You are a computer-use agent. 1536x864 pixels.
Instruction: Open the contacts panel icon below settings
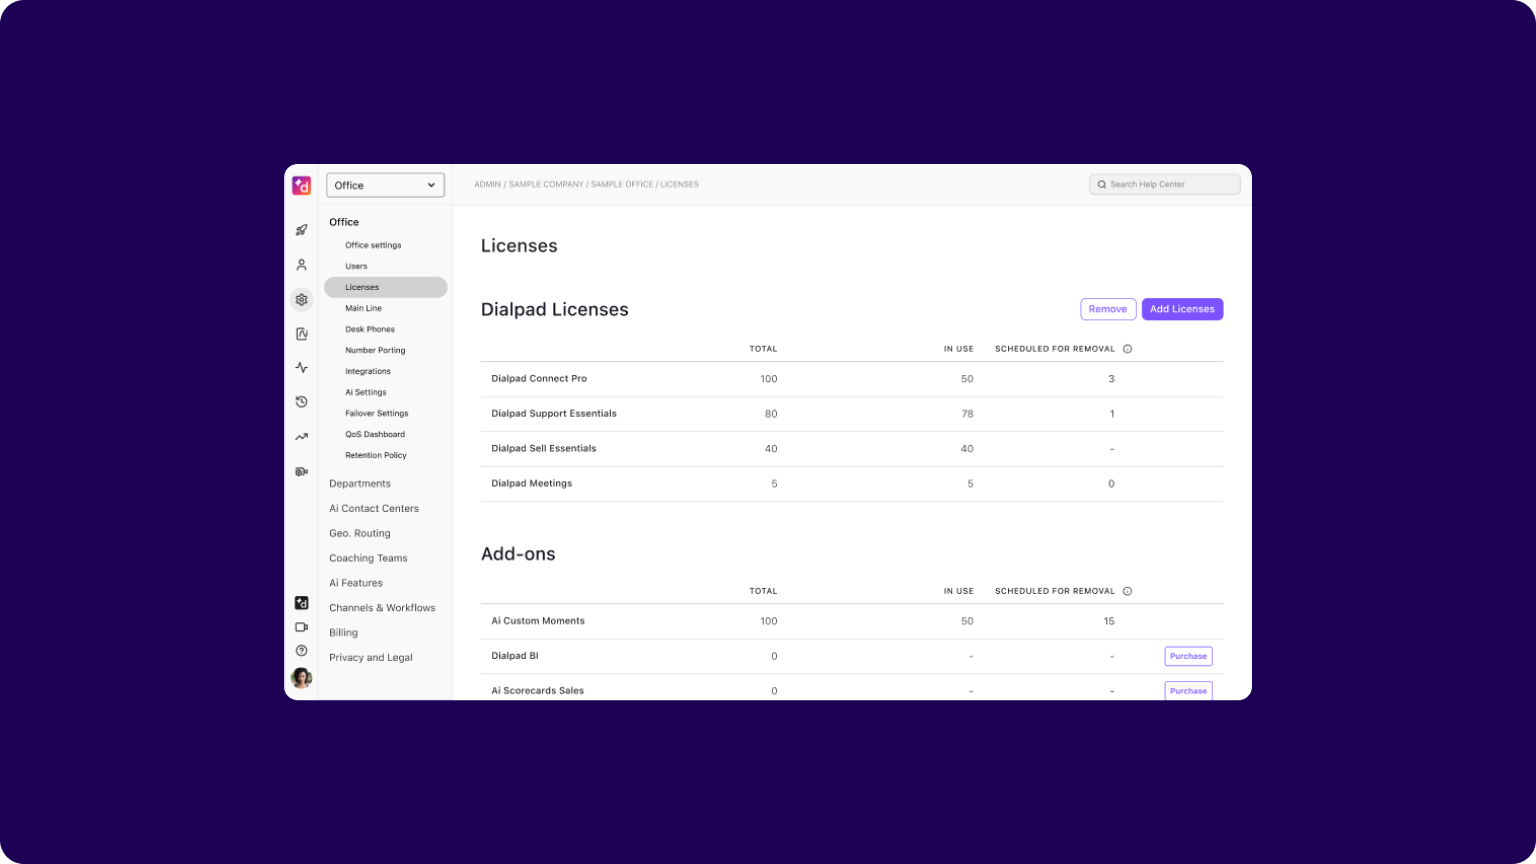[301, 333]
